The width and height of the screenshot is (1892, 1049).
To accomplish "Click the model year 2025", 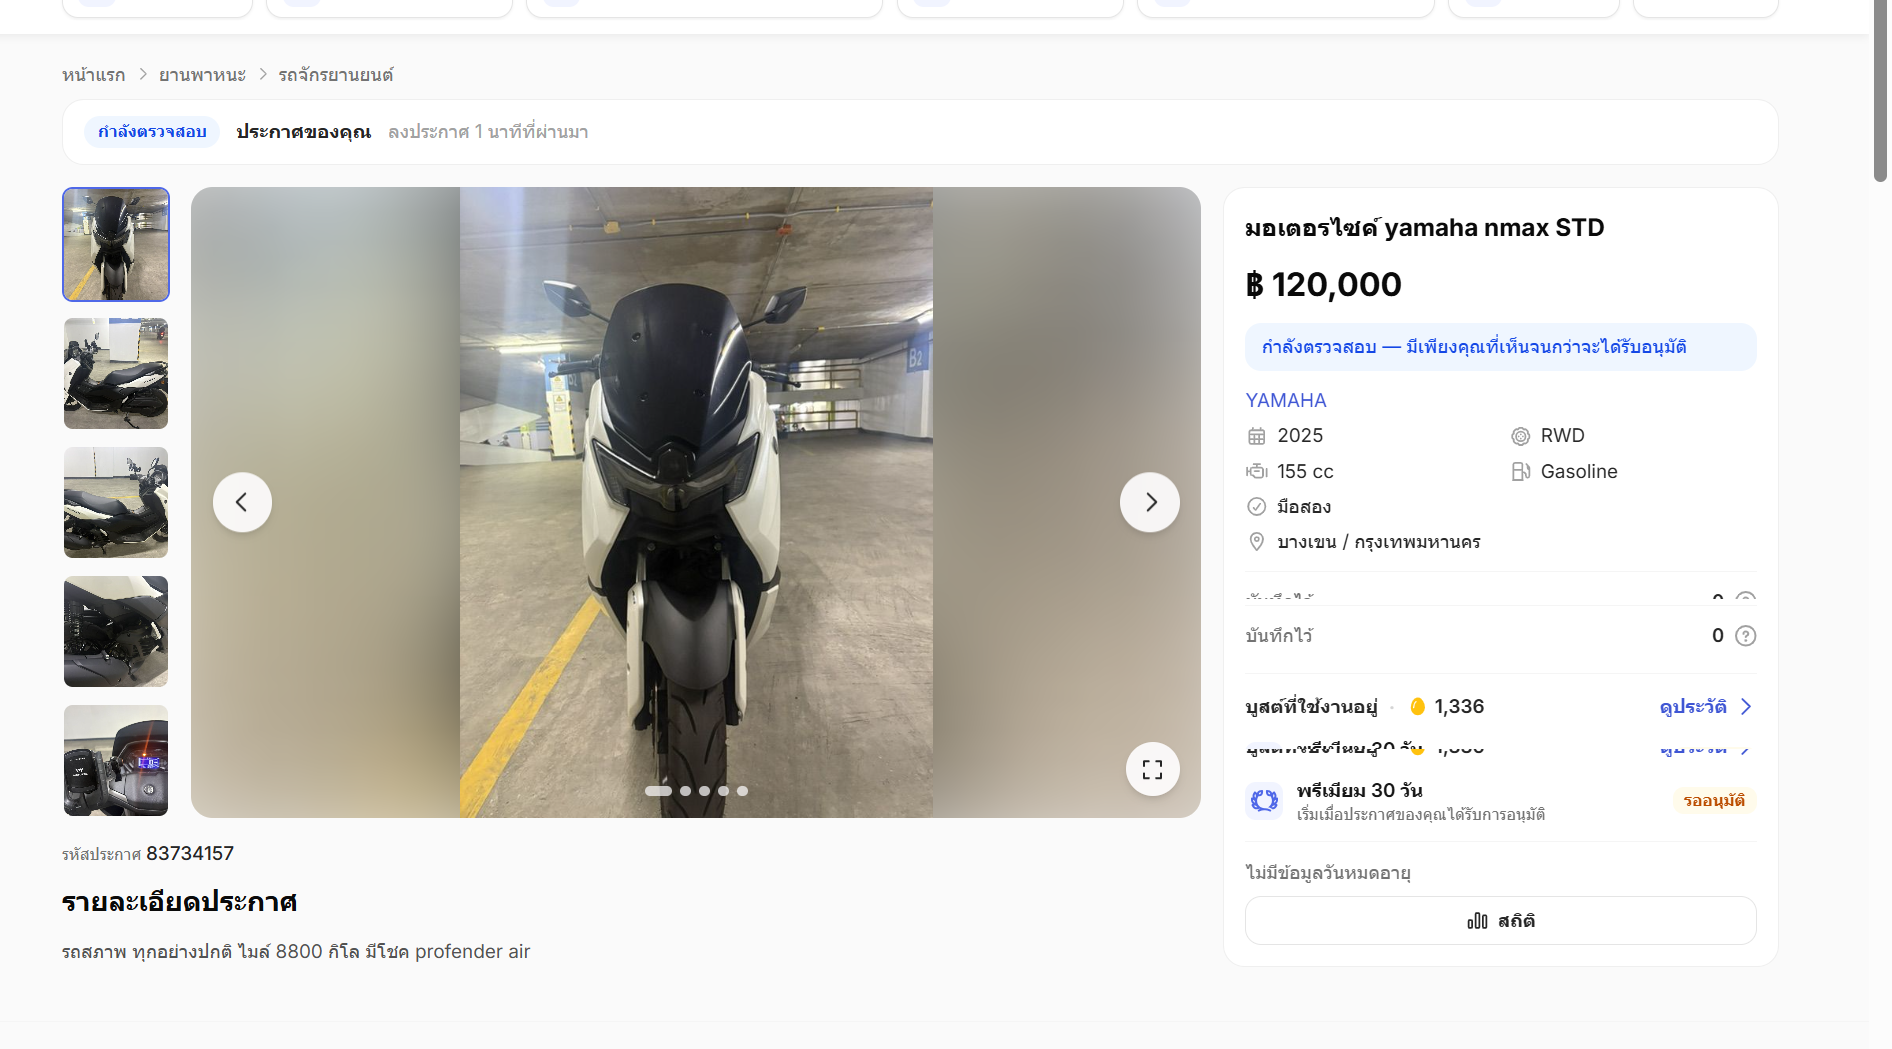I will pos(1300,436).
